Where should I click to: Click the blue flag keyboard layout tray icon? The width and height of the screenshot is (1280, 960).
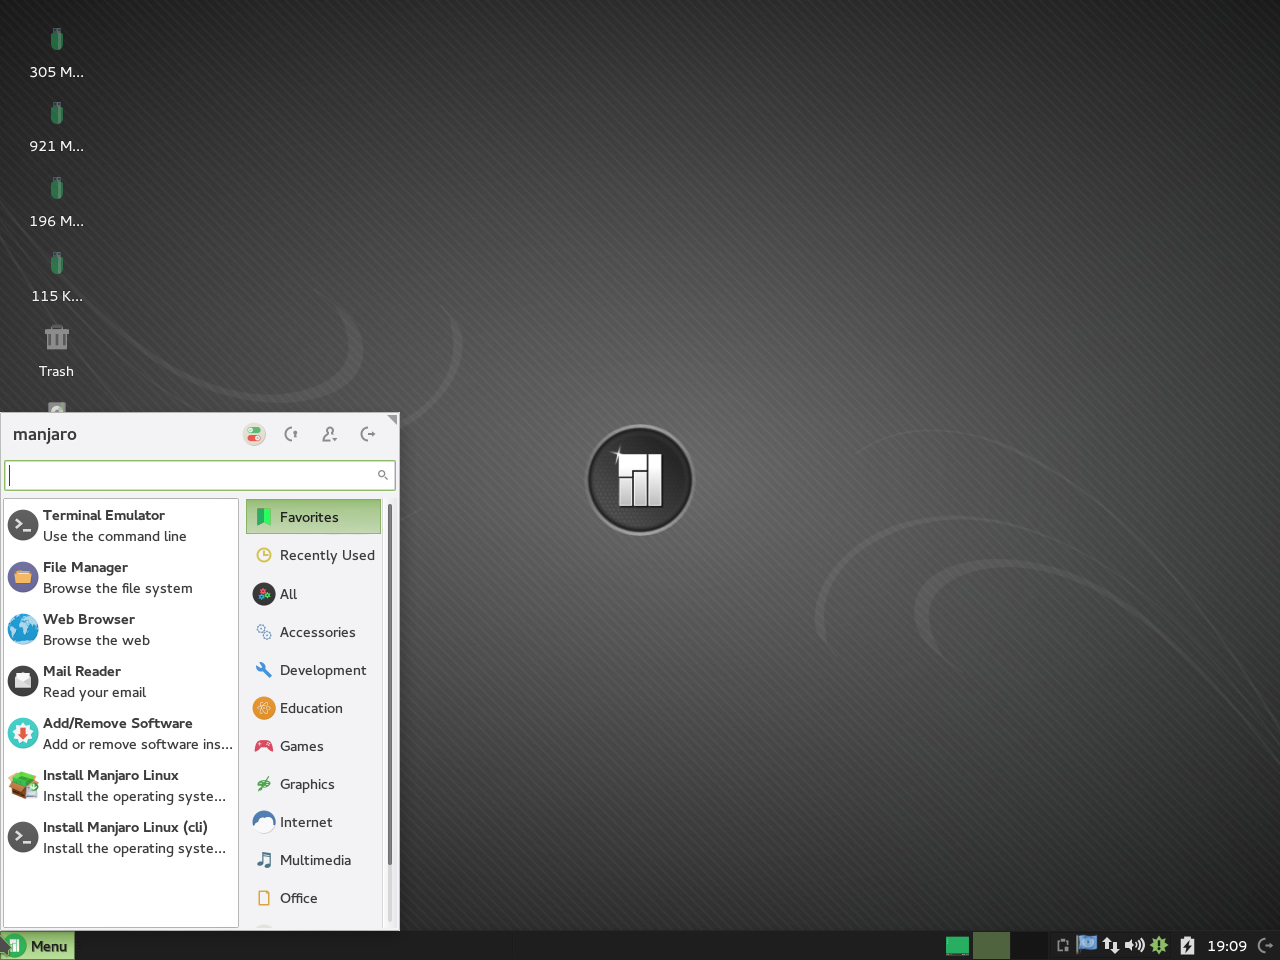point(1086,945)
